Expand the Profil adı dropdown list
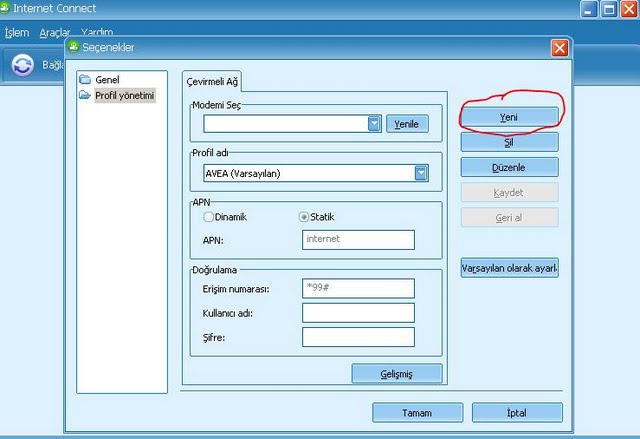The image size is (640, 439). 421,173
